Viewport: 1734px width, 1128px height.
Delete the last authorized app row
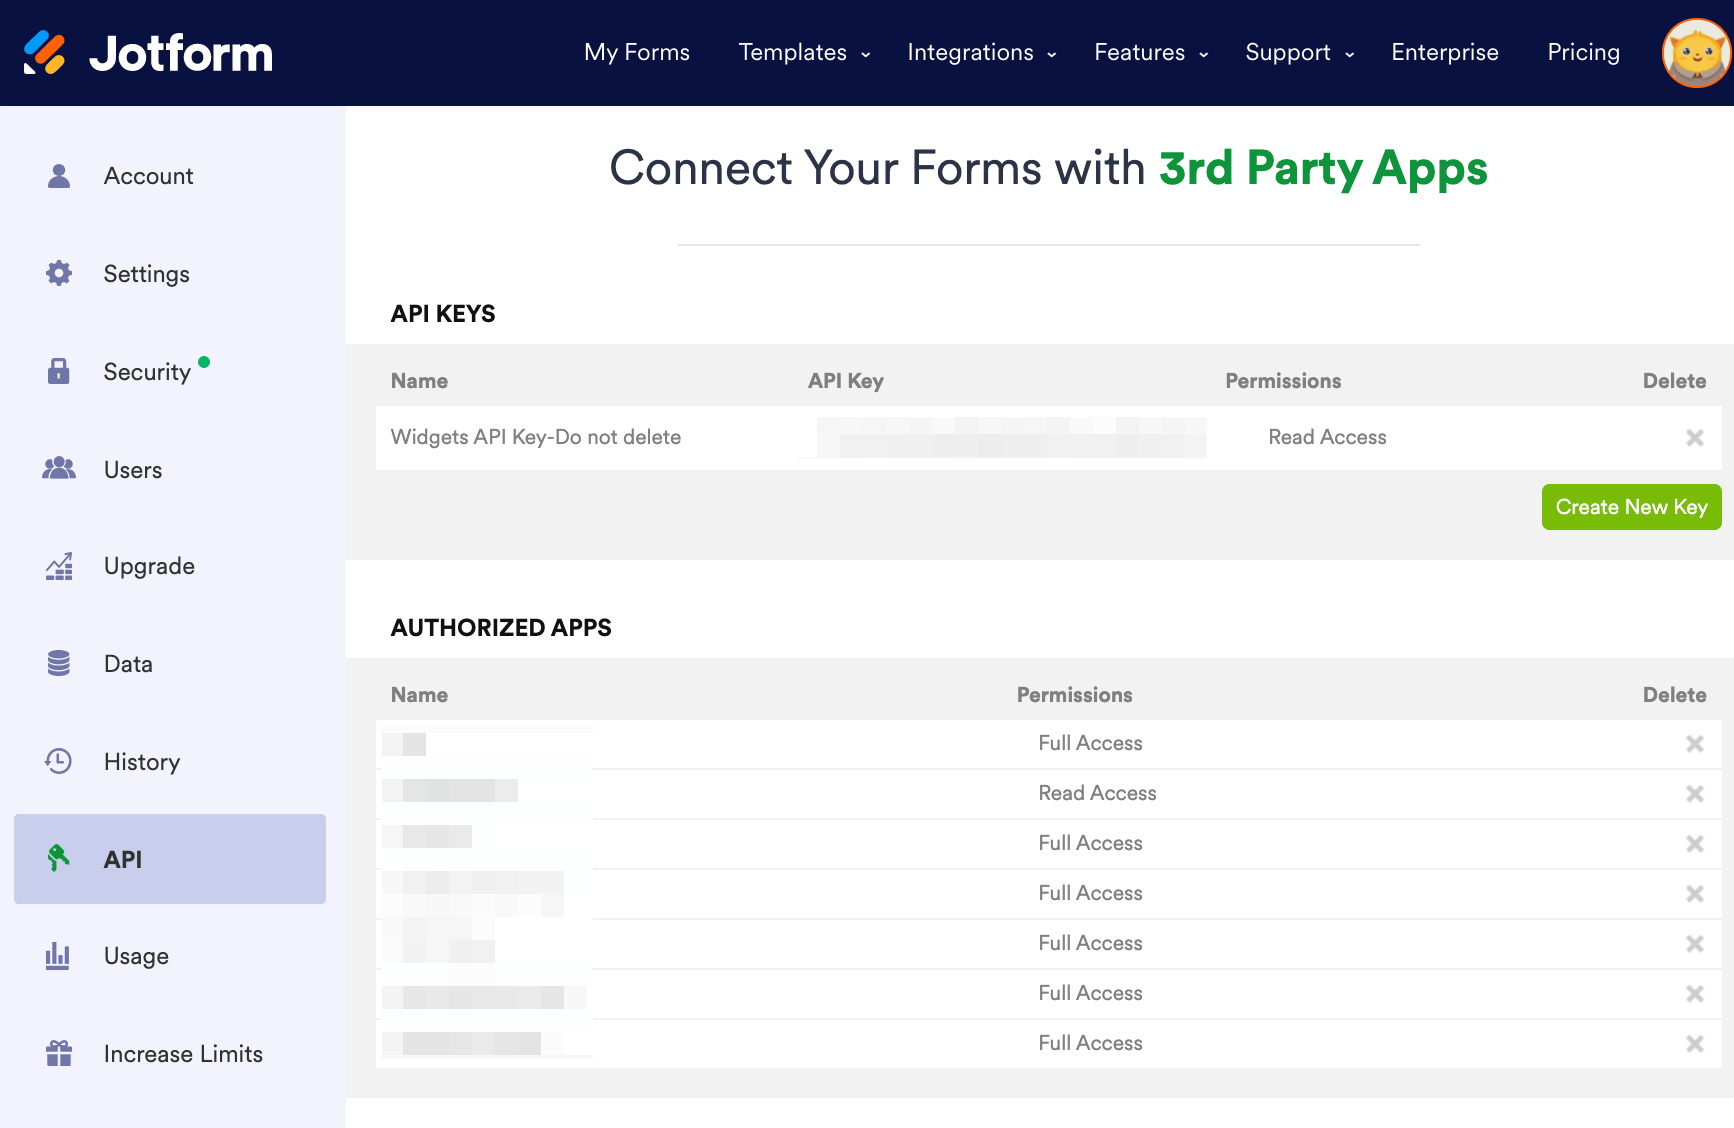click(x=1694, y=1043)
